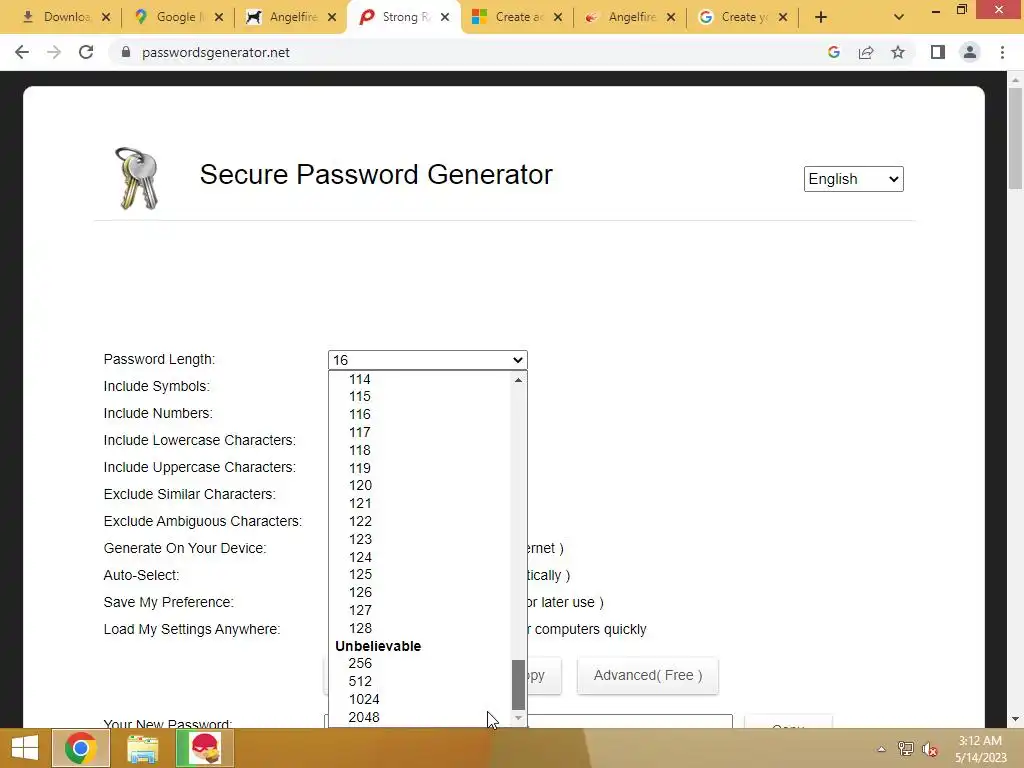The image size is (1024, 768).
Task: Open the network tray icon
Action: click(905, 749)
